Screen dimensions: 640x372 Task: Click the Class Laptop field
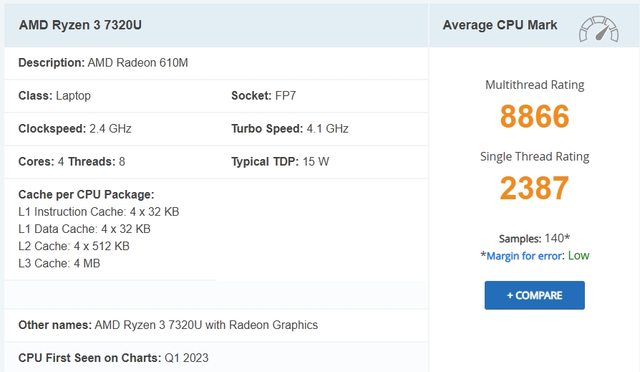click(55, 96)
